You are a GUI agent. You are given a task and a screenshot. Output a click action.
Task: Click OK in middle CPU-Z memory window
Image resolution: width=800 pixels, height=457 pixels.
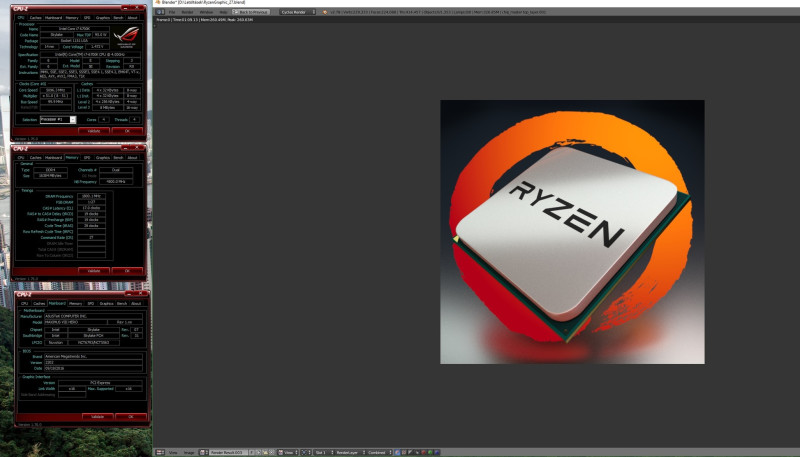128,271
